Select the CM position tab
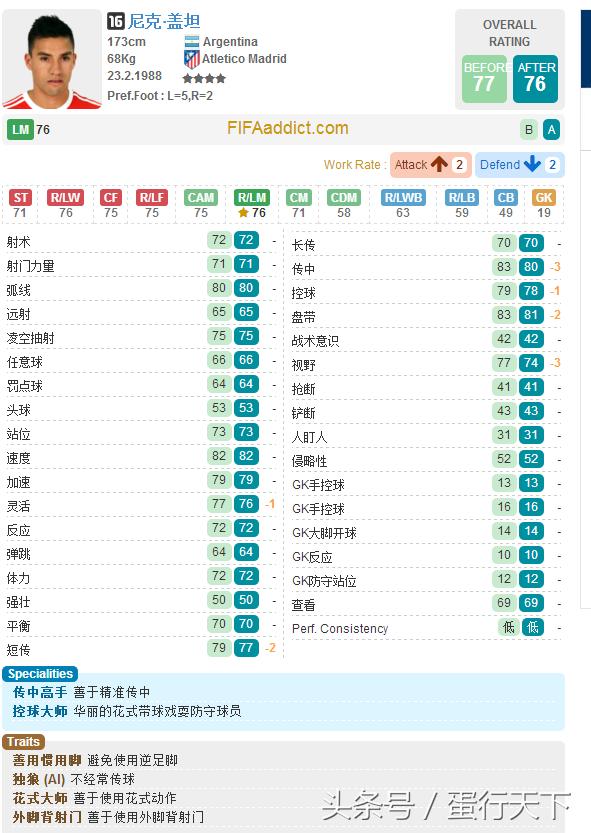Screen dimensions: 591x833 point(299,198)
